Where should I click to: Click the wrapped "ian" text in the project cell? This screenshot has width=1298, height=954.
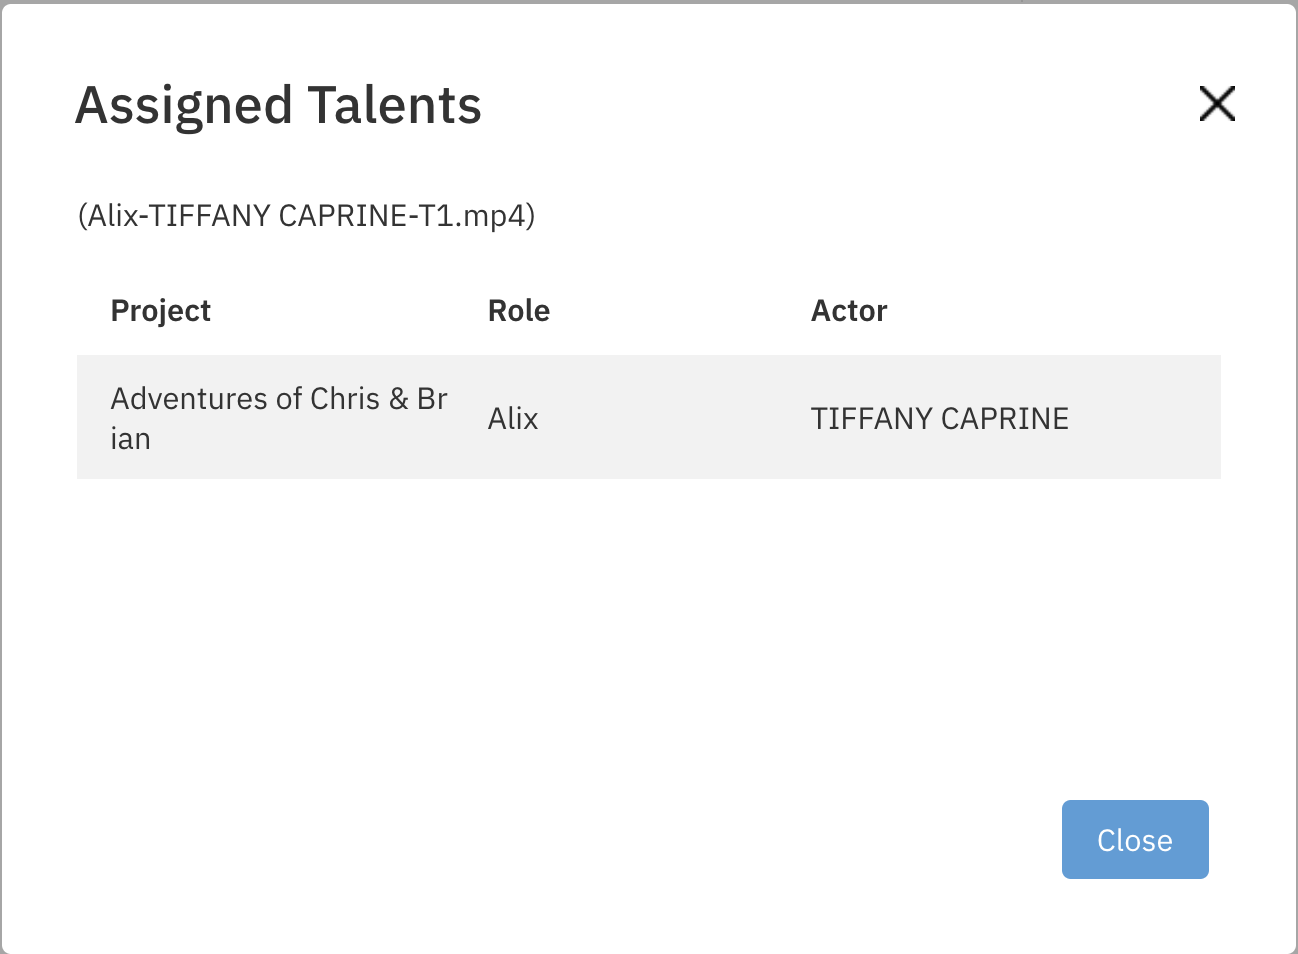coord(131,439)
